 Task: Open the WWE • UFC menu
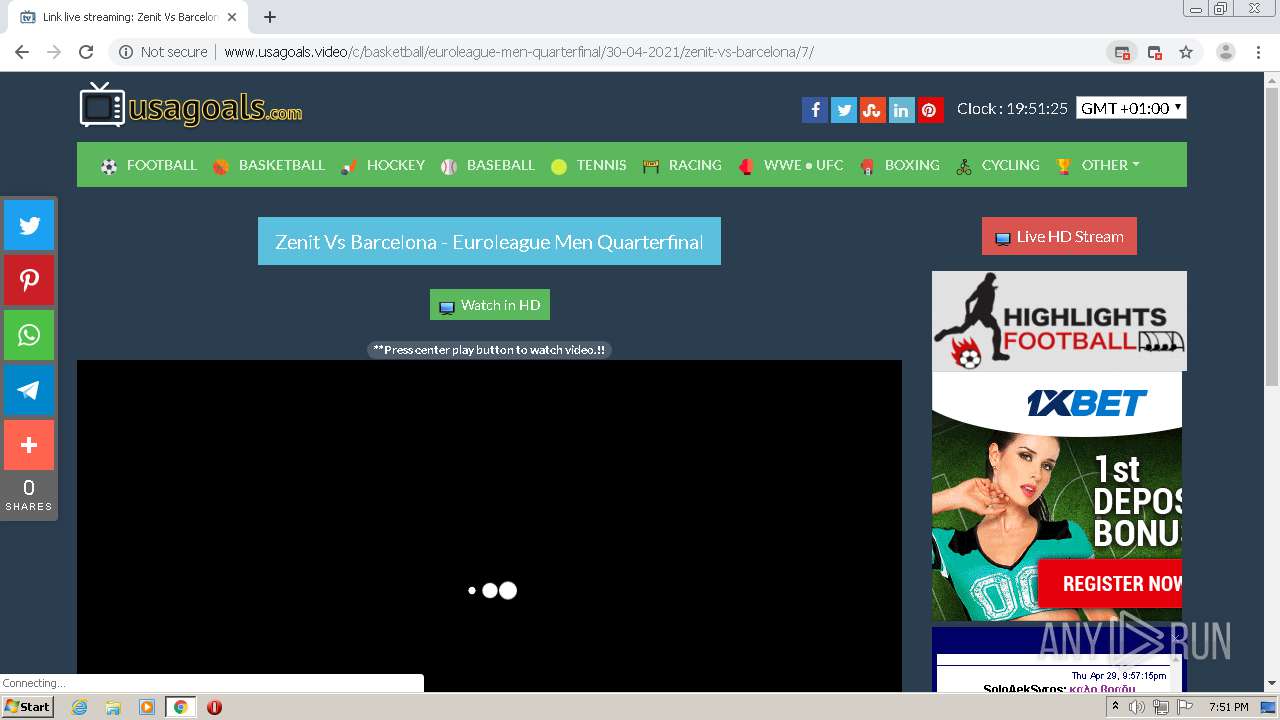(791, 165)
